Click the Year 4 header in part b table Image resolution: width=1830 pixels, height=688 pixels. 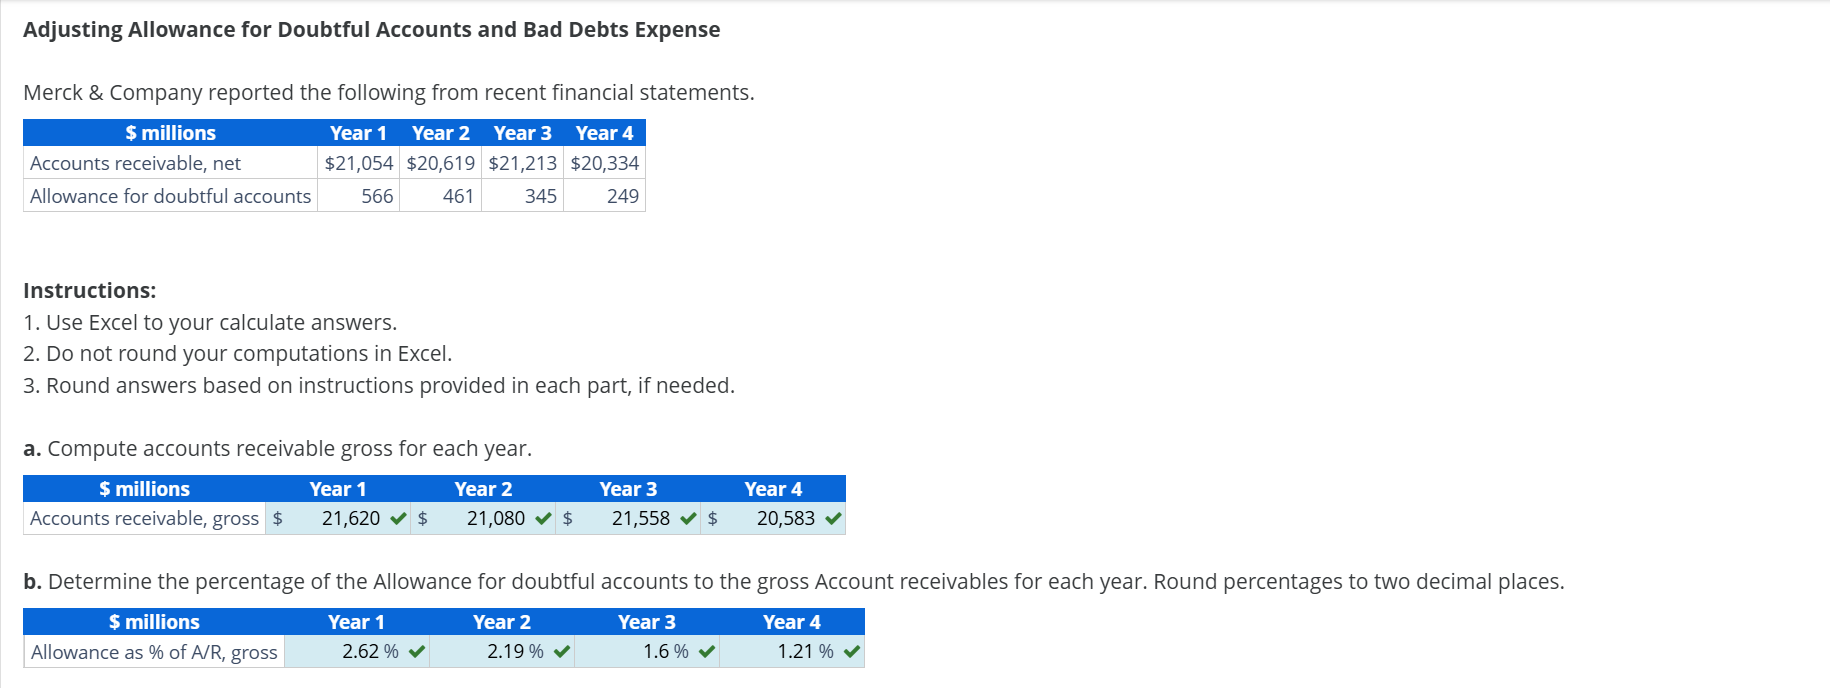click(792, 621)
